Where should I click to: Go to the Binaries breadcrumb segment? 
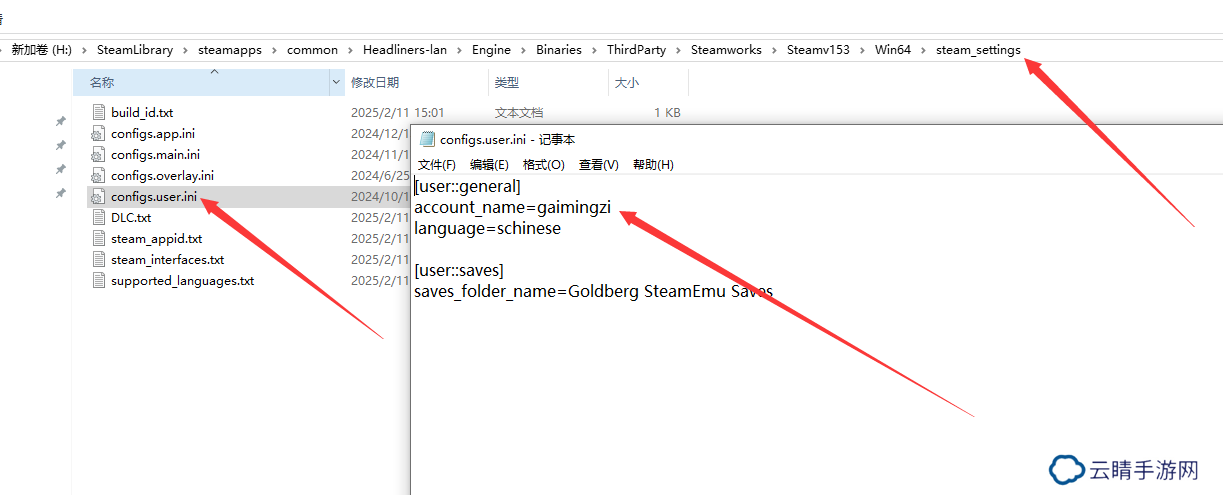click(559, 50)
